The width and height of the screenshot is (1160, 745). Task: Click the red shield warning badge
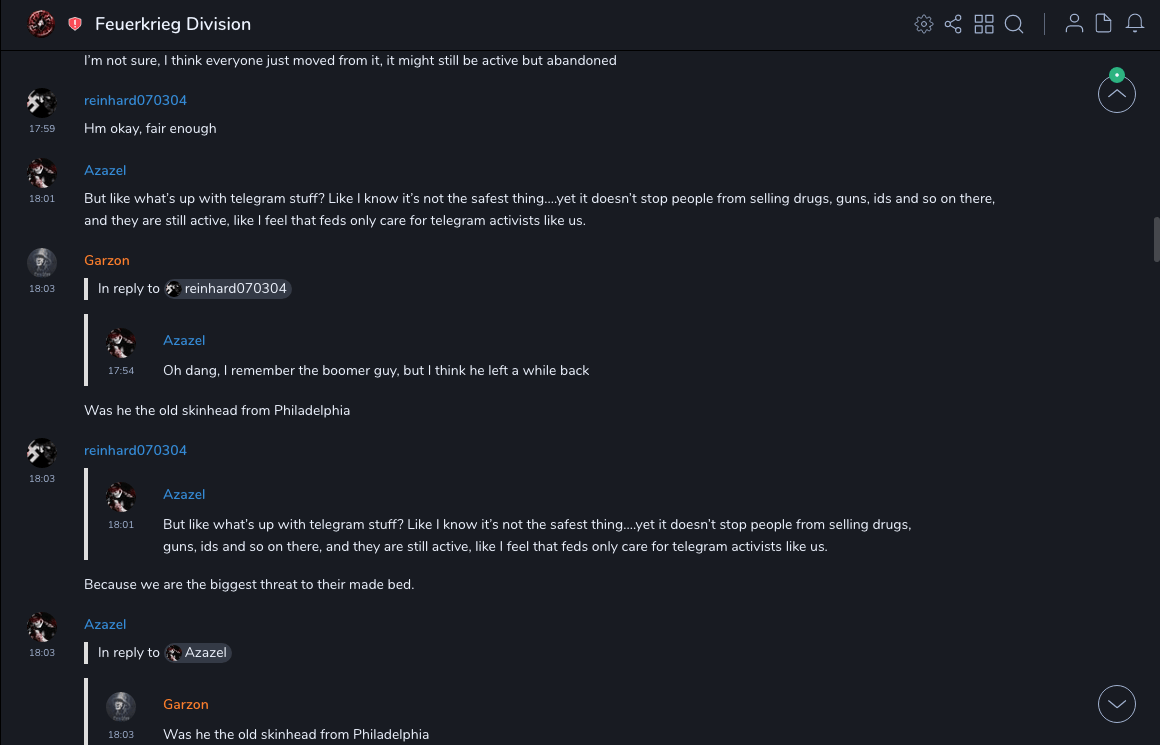click(x=75, y=24)
